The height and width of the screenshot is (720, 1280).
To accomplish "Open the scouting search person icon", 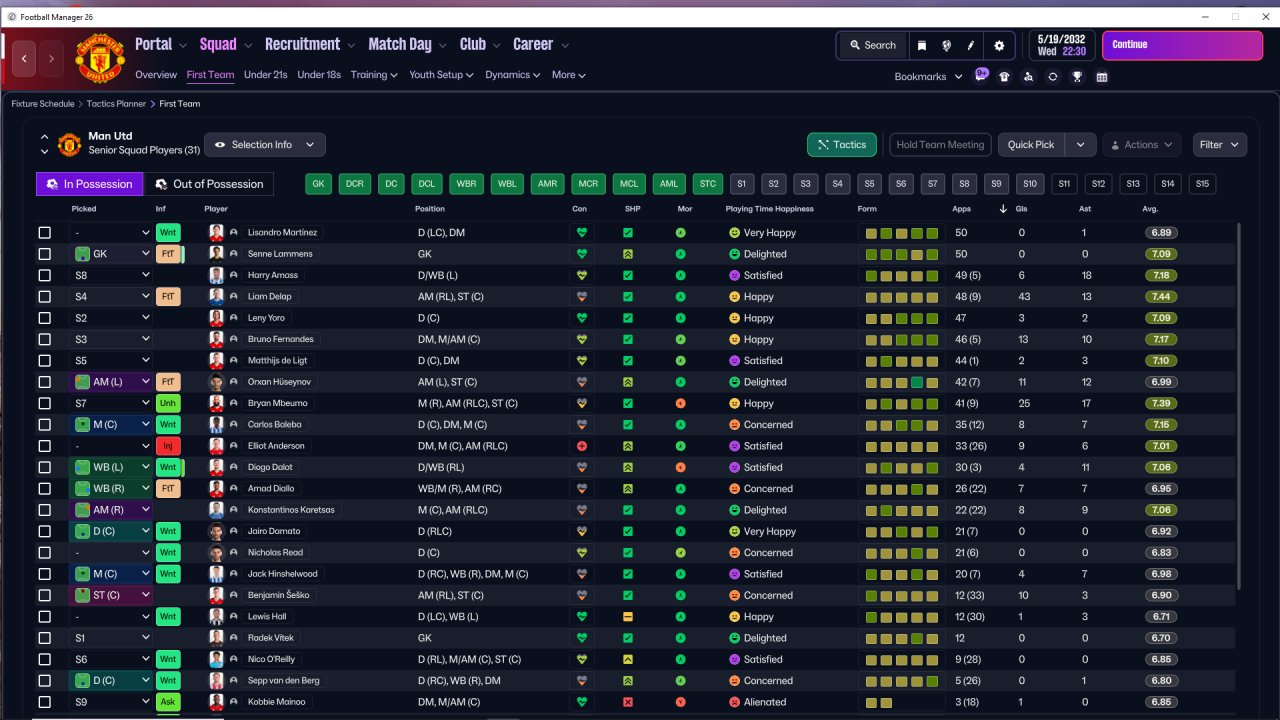I will click(1028, 76).
